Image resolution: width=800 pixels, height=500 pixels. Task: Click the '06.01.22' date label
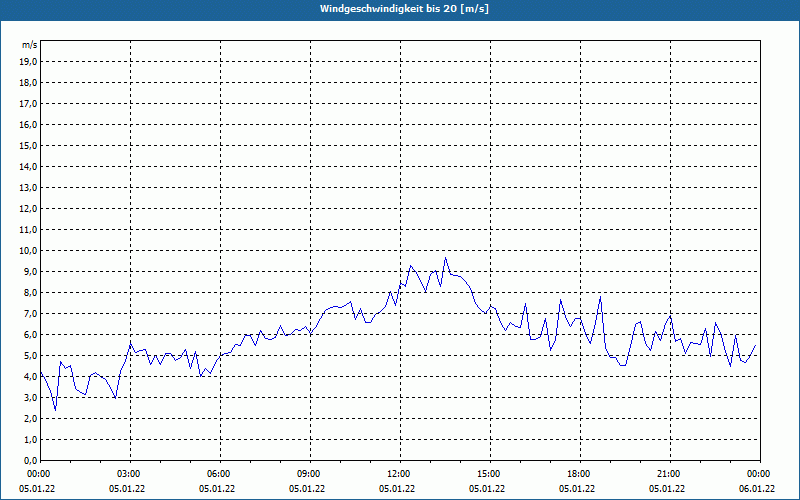coord(757,488)
